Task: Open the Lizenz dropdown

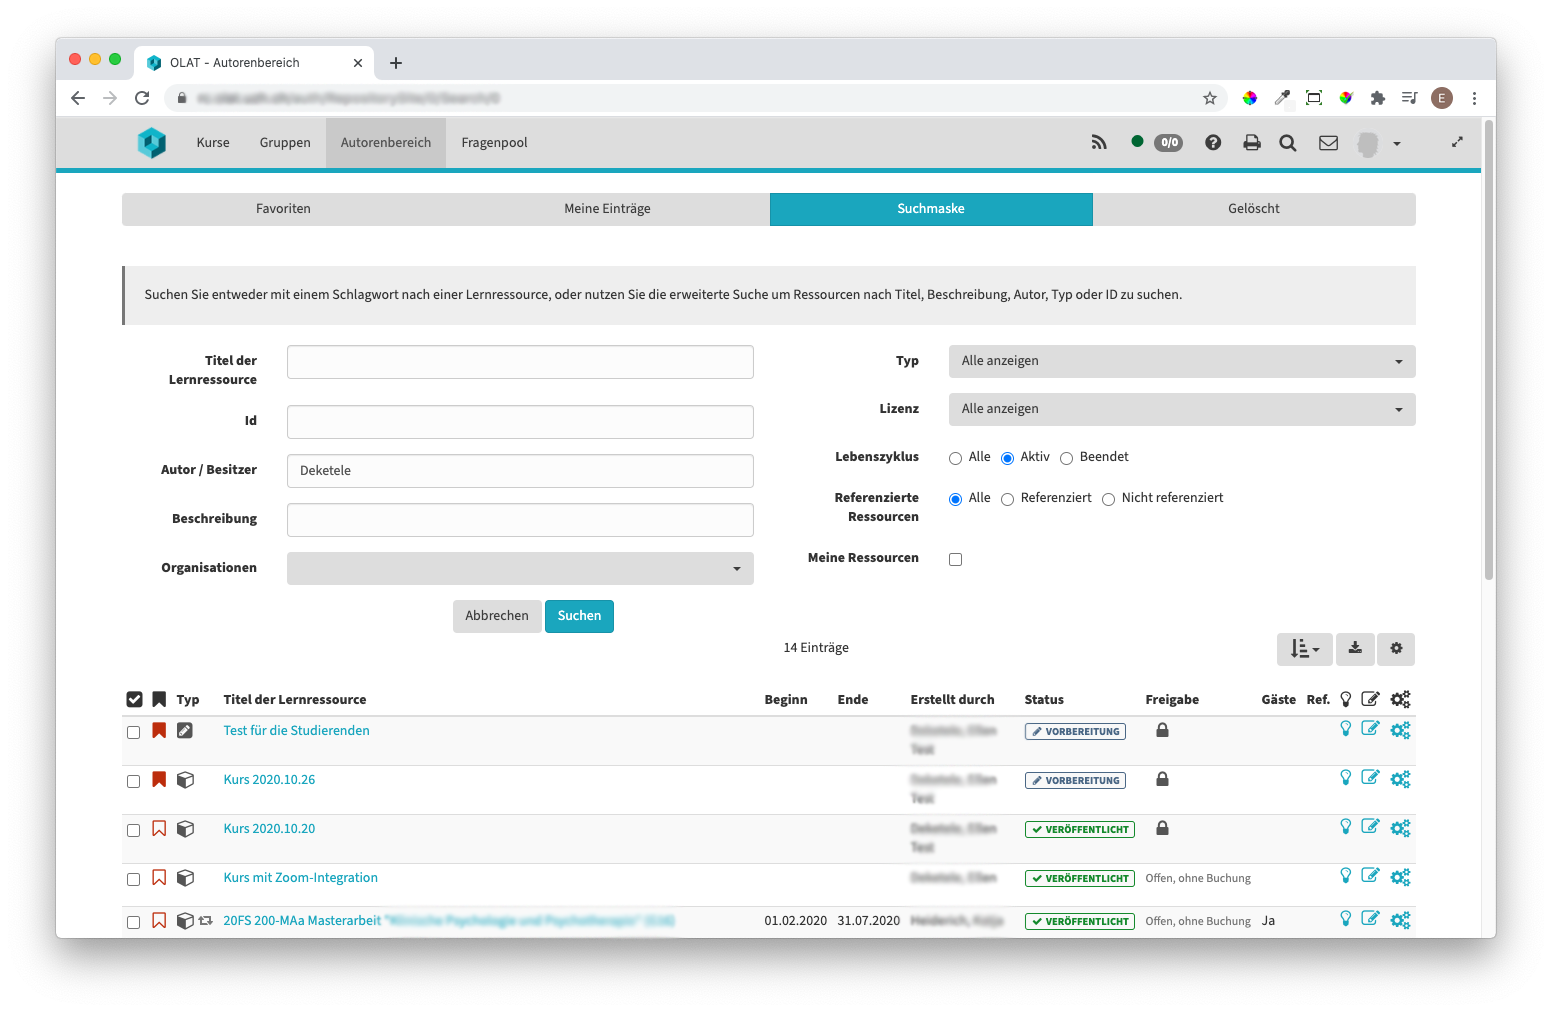Action: (x=1181, y=409)
